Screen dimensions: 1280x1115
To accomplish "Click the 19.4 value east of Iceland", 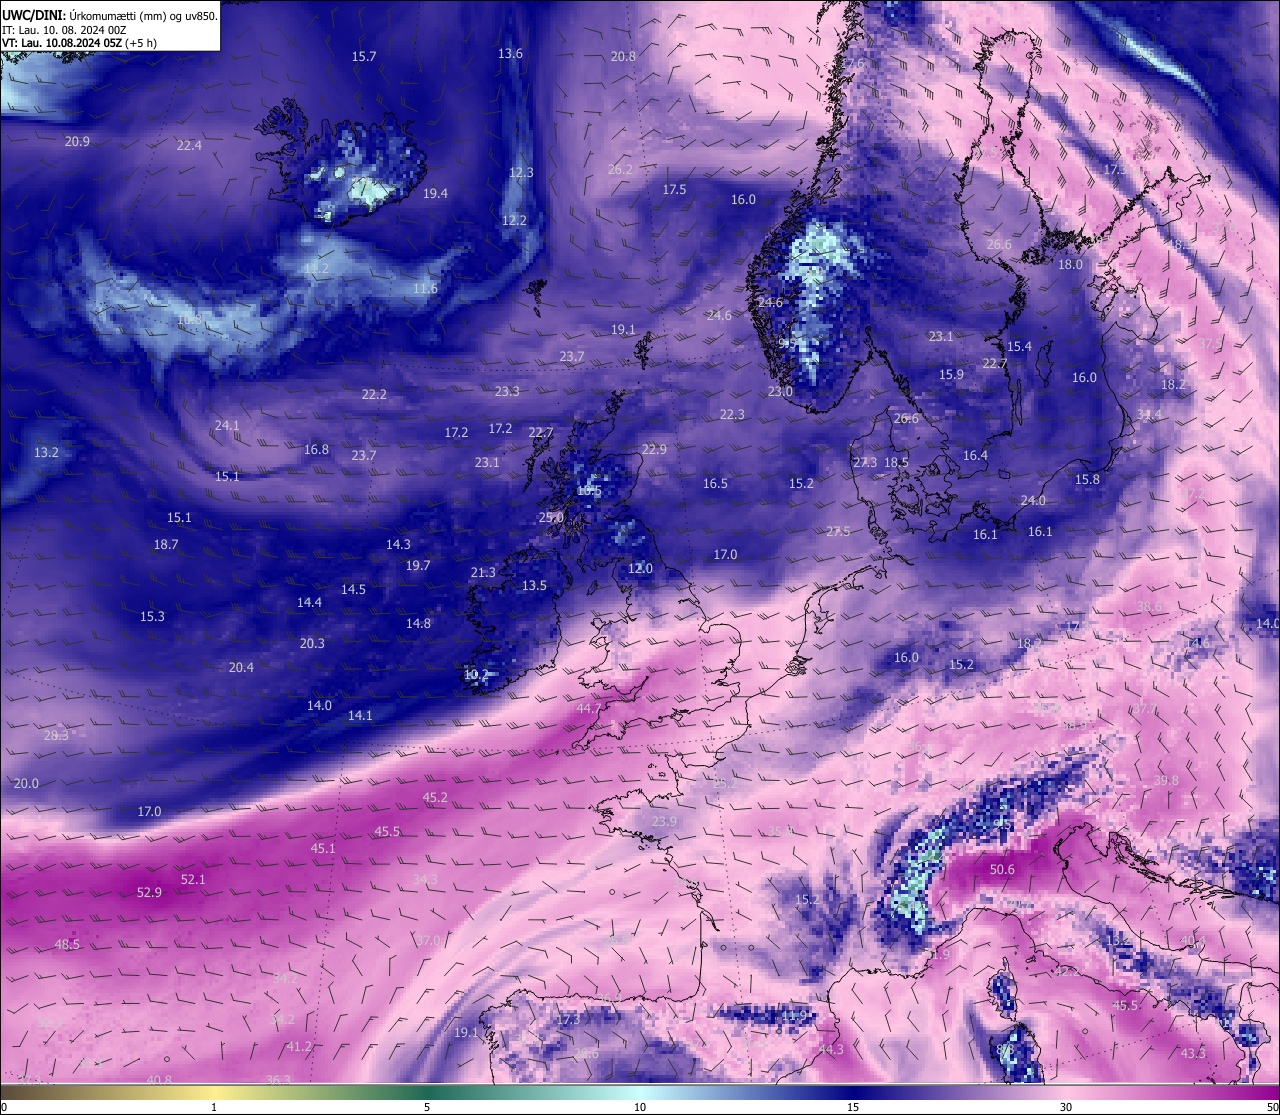I will (x=435, y=194).
